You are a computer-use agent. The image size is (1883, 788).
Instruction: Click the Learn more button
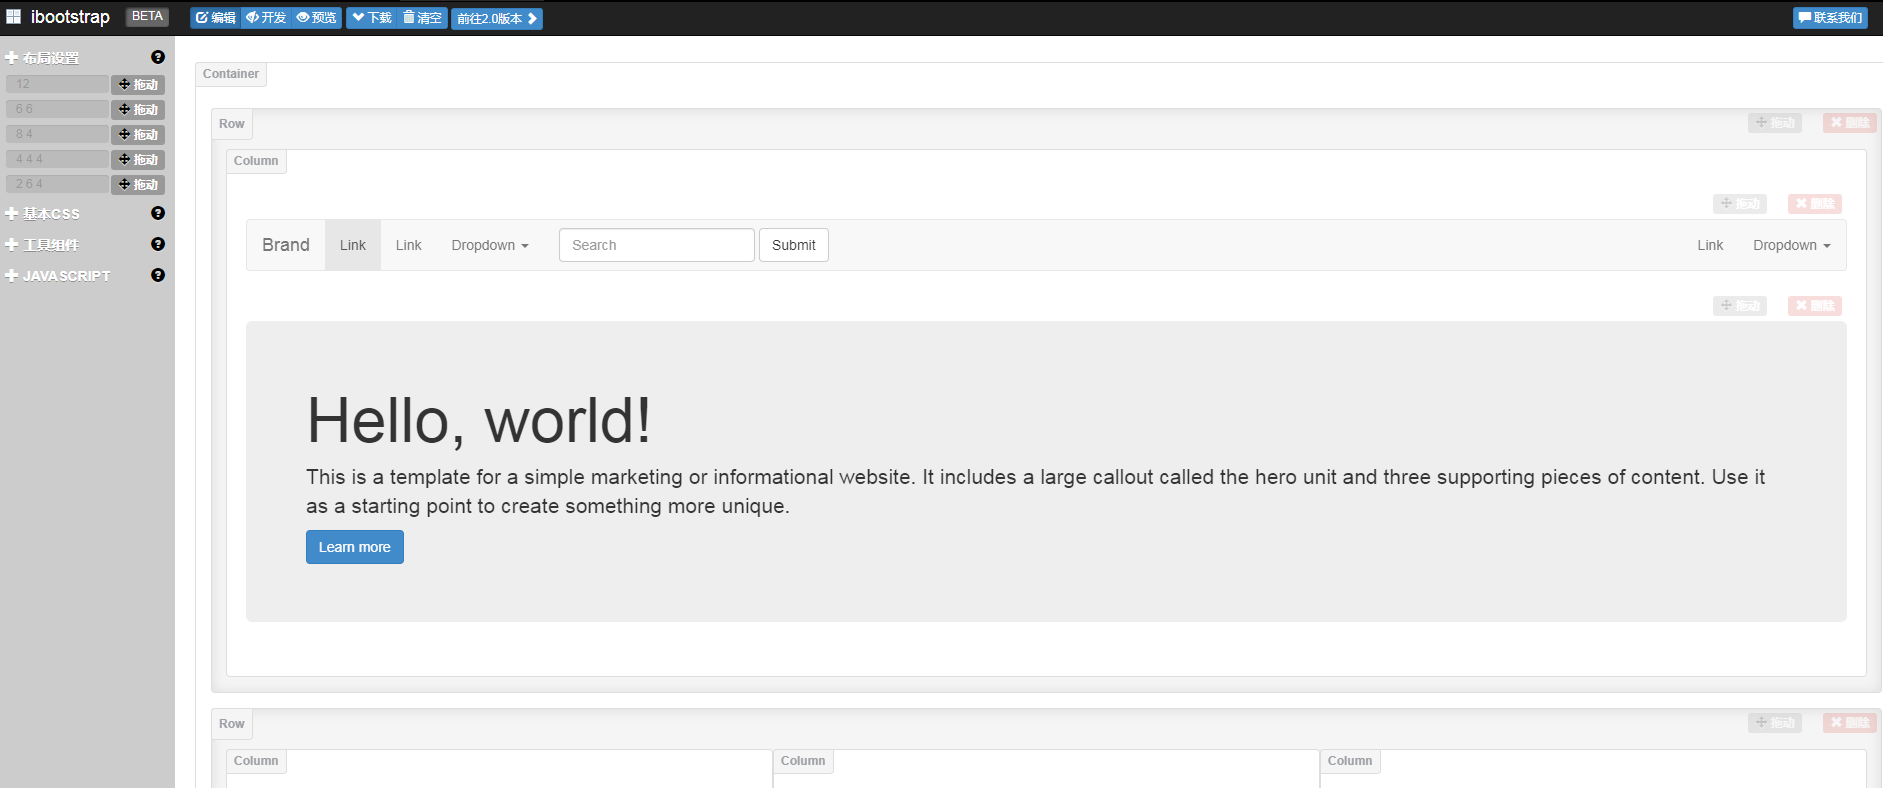click(354, 547)
